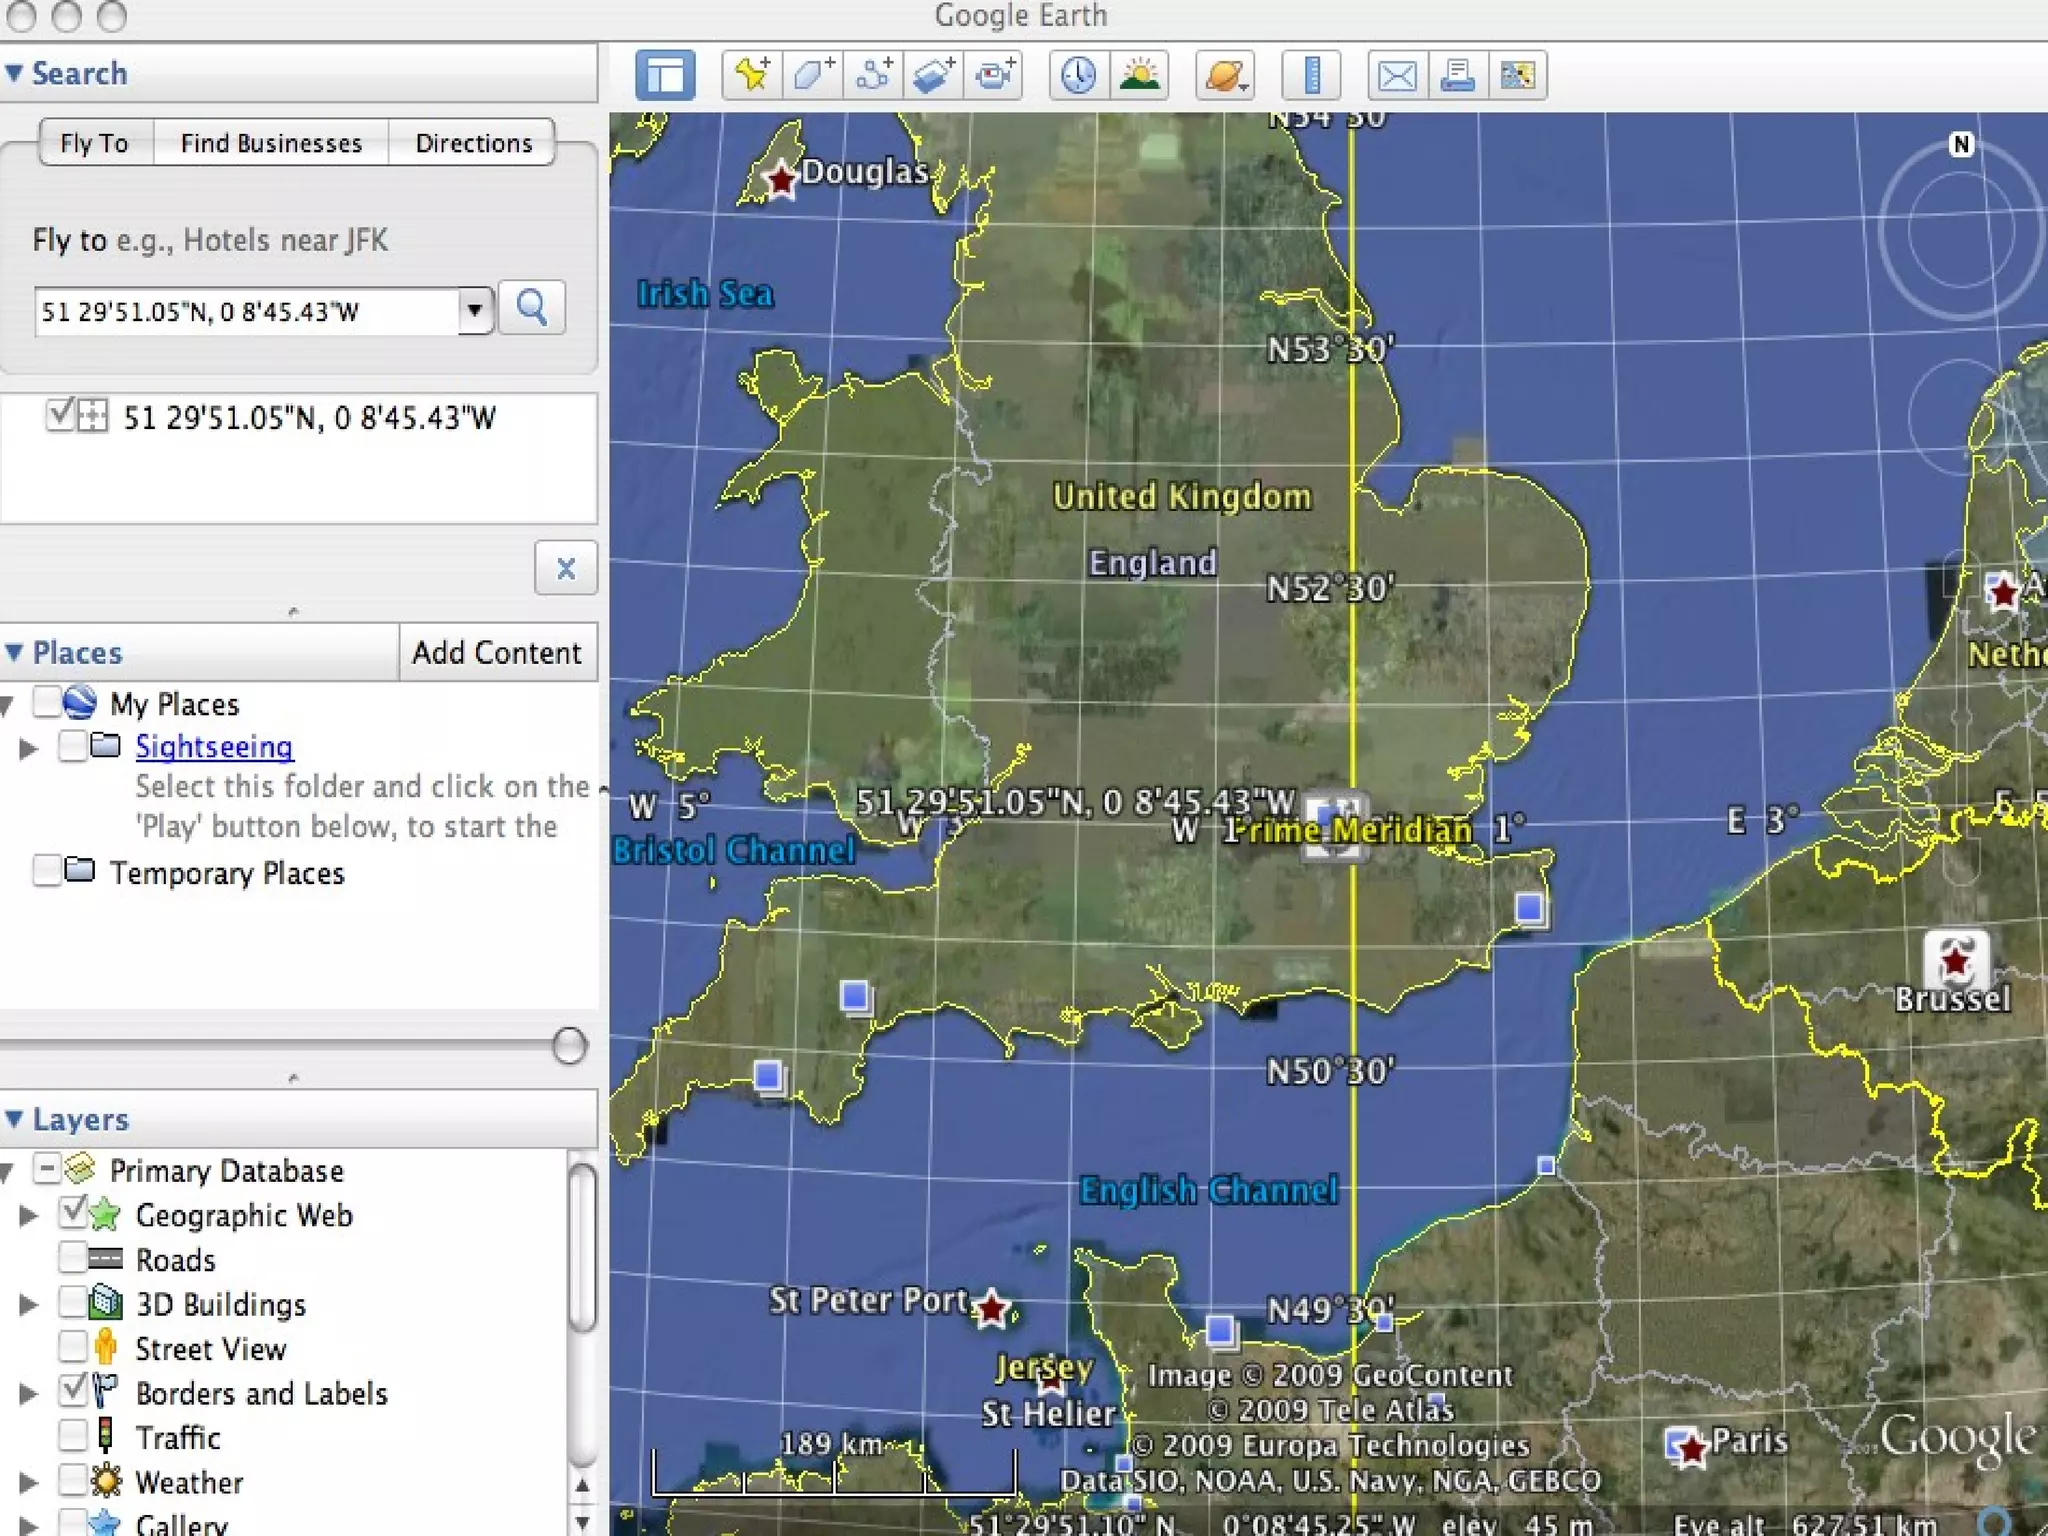Collapse the Layers panel triangle
The width and height of the screenshot is (2048, 1536).
tap(14, 1118)
